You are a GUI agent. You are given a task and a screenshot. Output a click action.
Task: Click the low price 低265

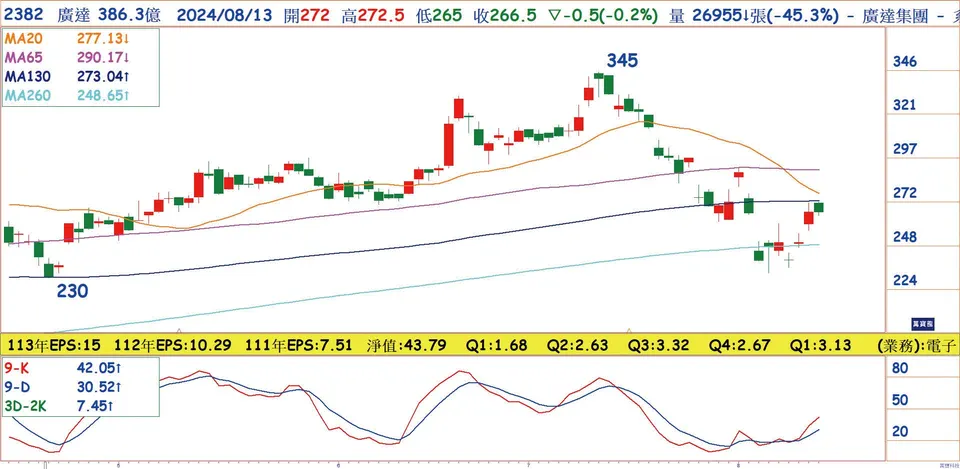tap(440, 17)
